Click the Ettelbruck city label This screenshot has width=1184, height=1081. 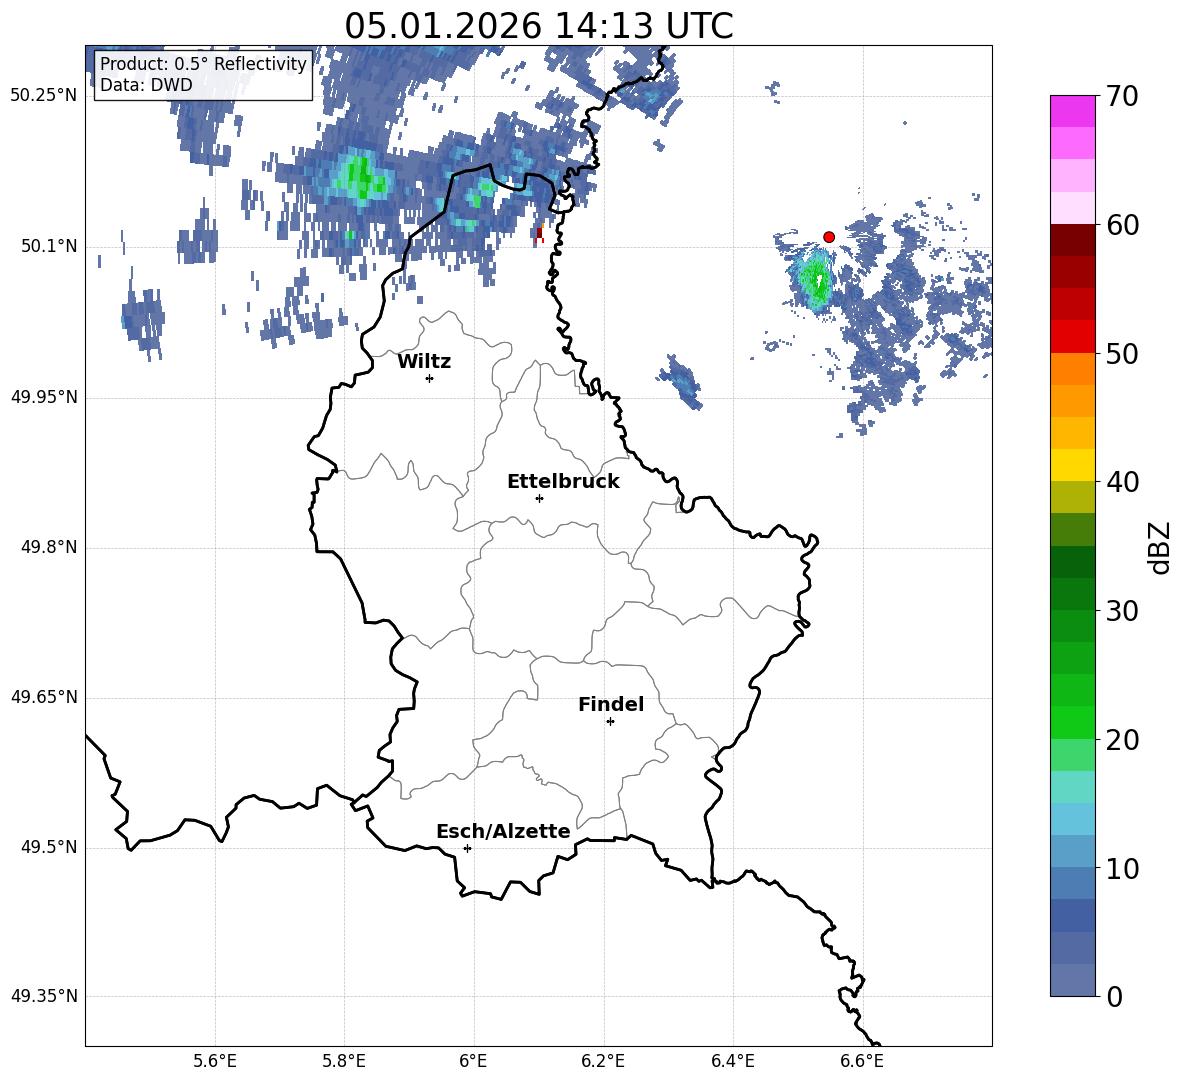click(x=563, y=482)
